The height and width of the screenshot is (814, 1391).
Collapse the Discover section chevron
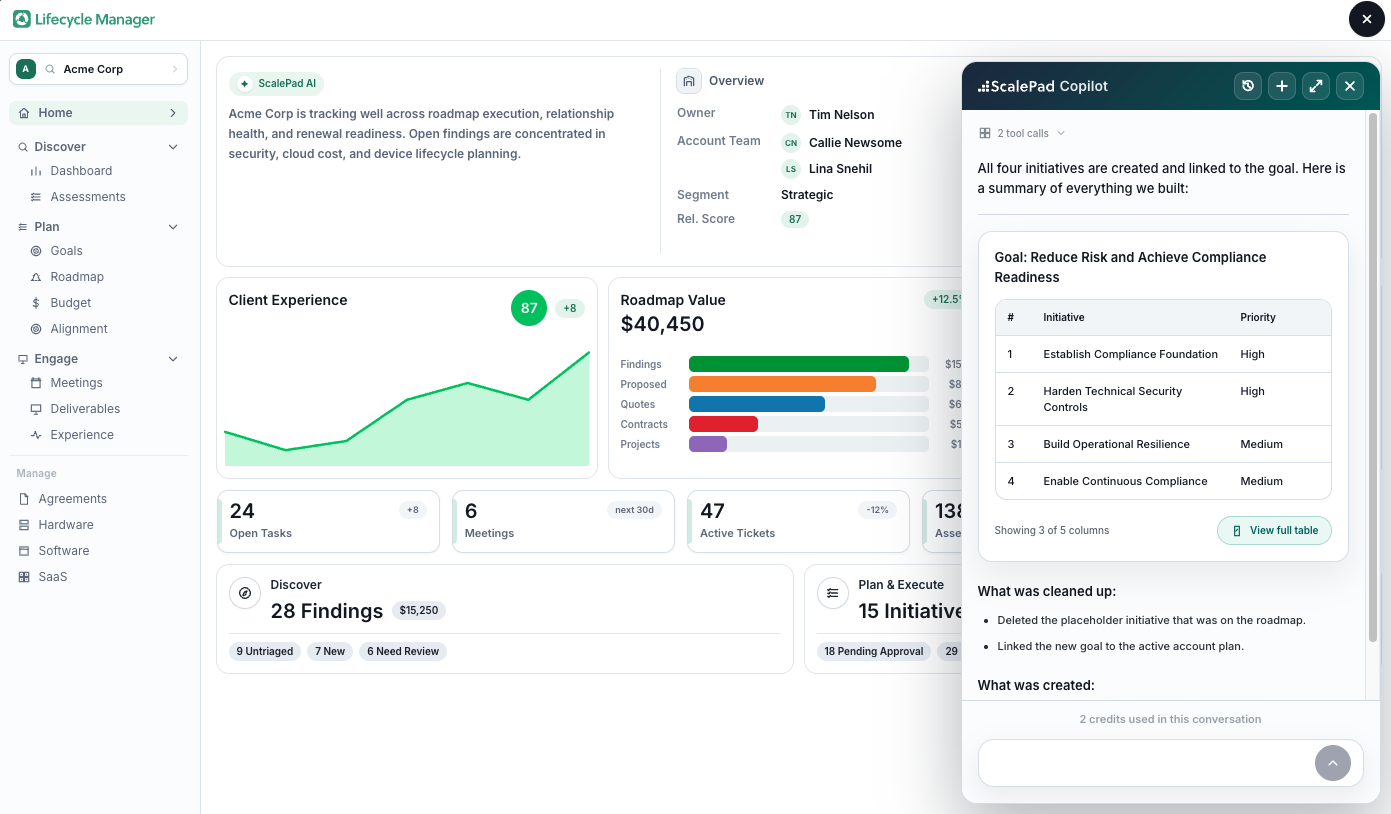173,147
